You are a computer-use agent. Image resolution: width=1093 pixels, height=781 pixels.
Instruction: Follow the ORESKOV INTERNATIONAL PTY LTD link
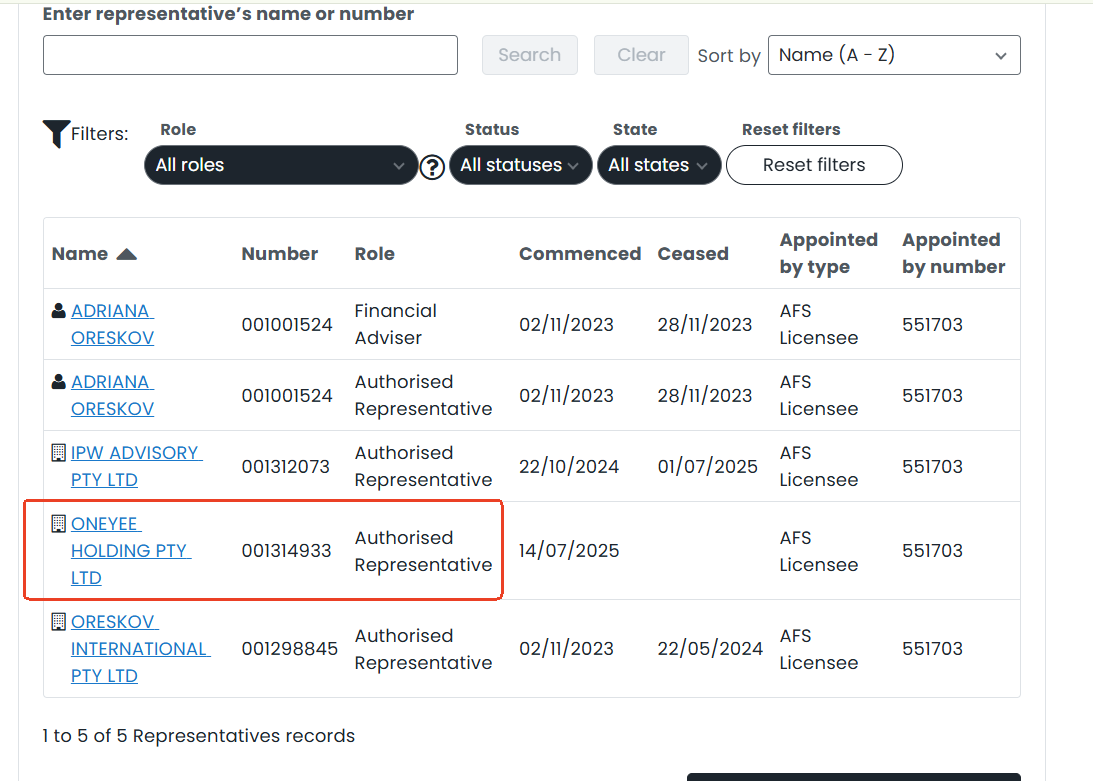pyautogui.click(x=139, y=649)
